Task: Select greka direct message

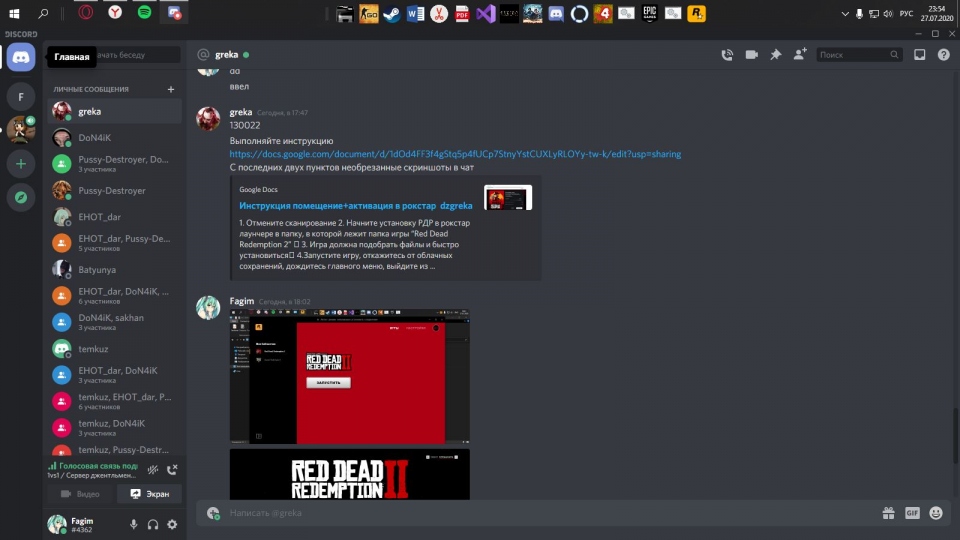Action: pyautogui.click(x=115, y=111)
